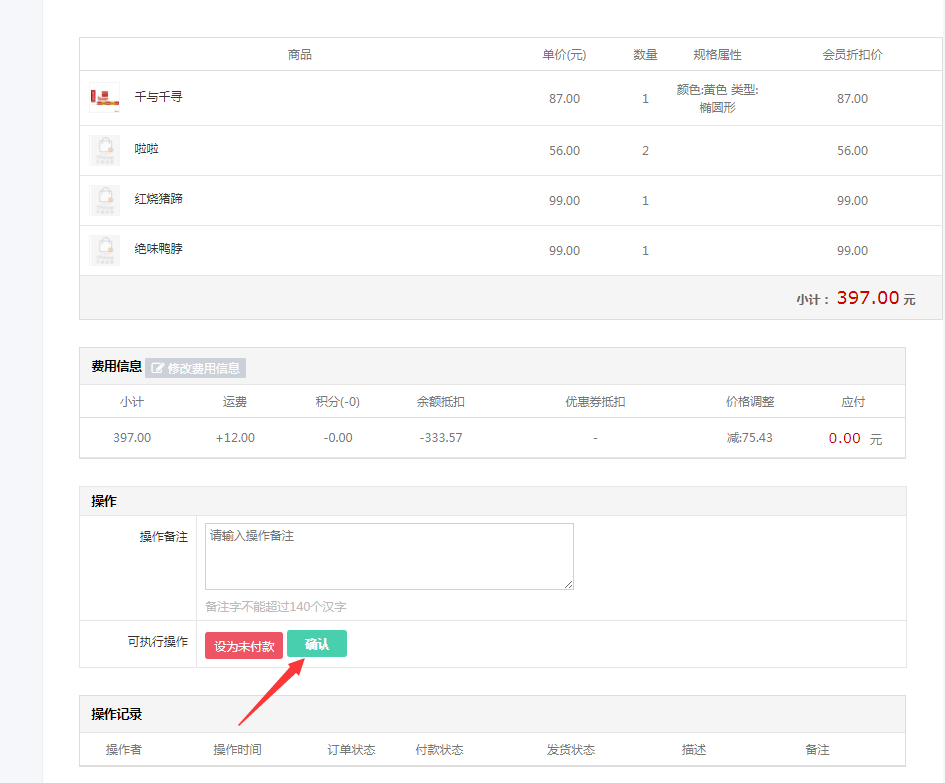This screenshot has height=783, width=945.
Task: Click the 千与千寻 product thumbnail
Action: (x=104, y=98)
